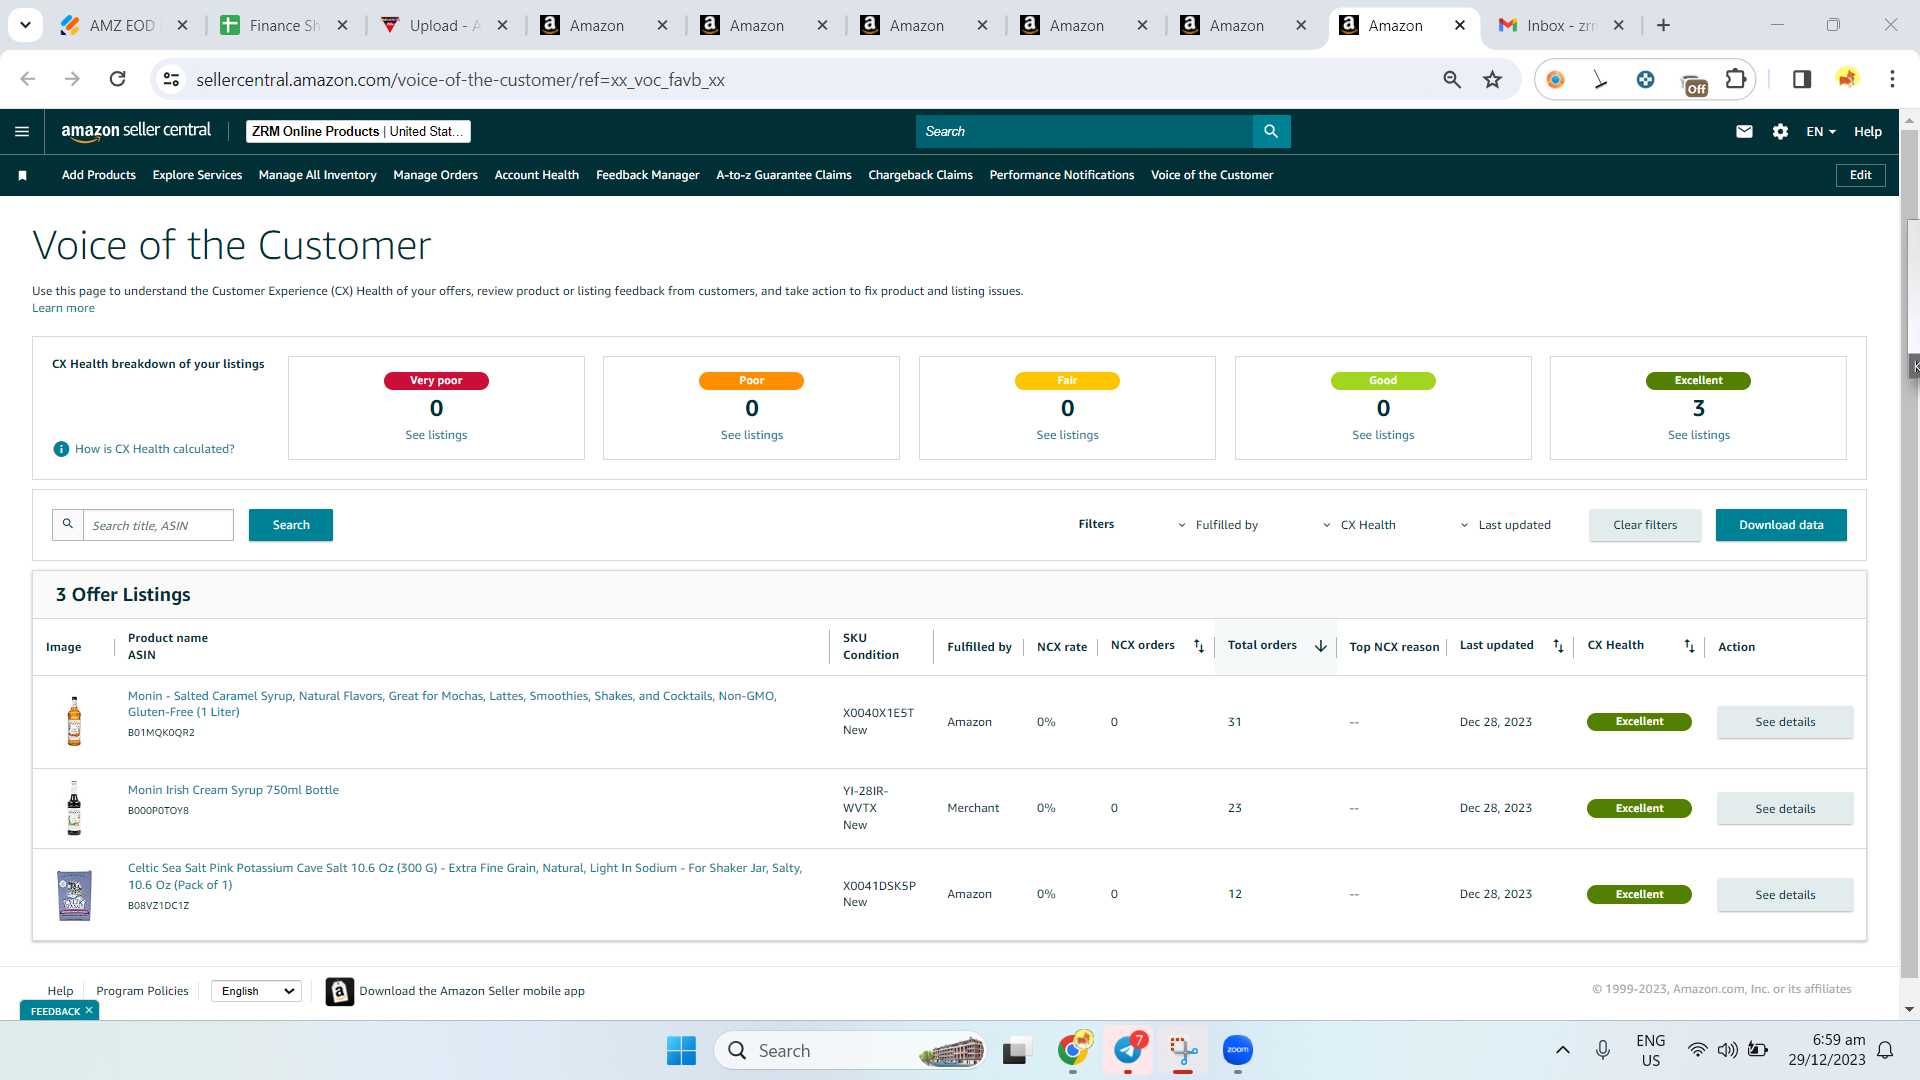Open Feedback Manager
The width and height of the screenshot is (1920, 1080).
coord(647,175)
